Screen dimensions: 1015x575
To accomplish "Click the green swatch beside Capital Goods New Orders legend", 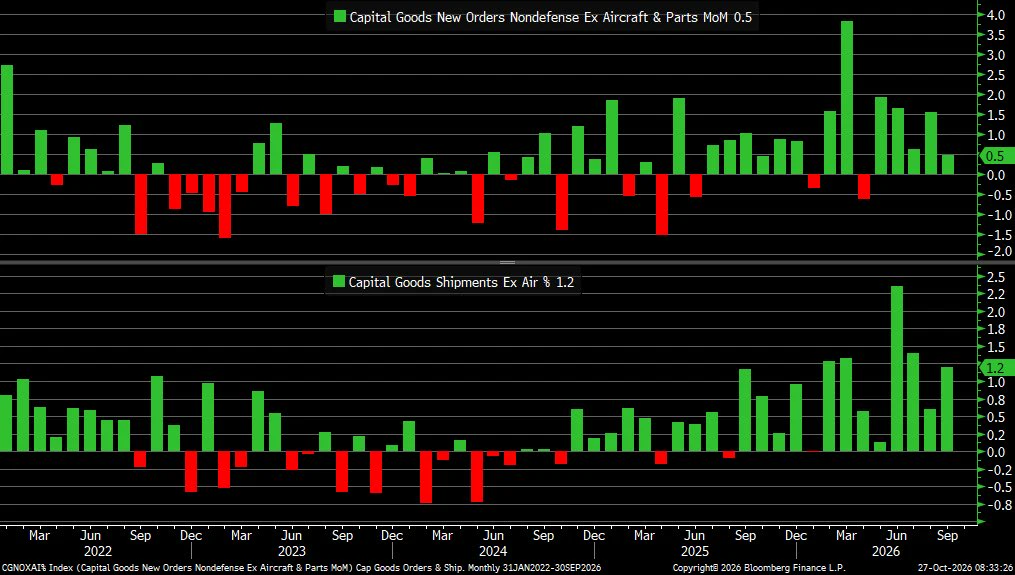I will 339,16.
